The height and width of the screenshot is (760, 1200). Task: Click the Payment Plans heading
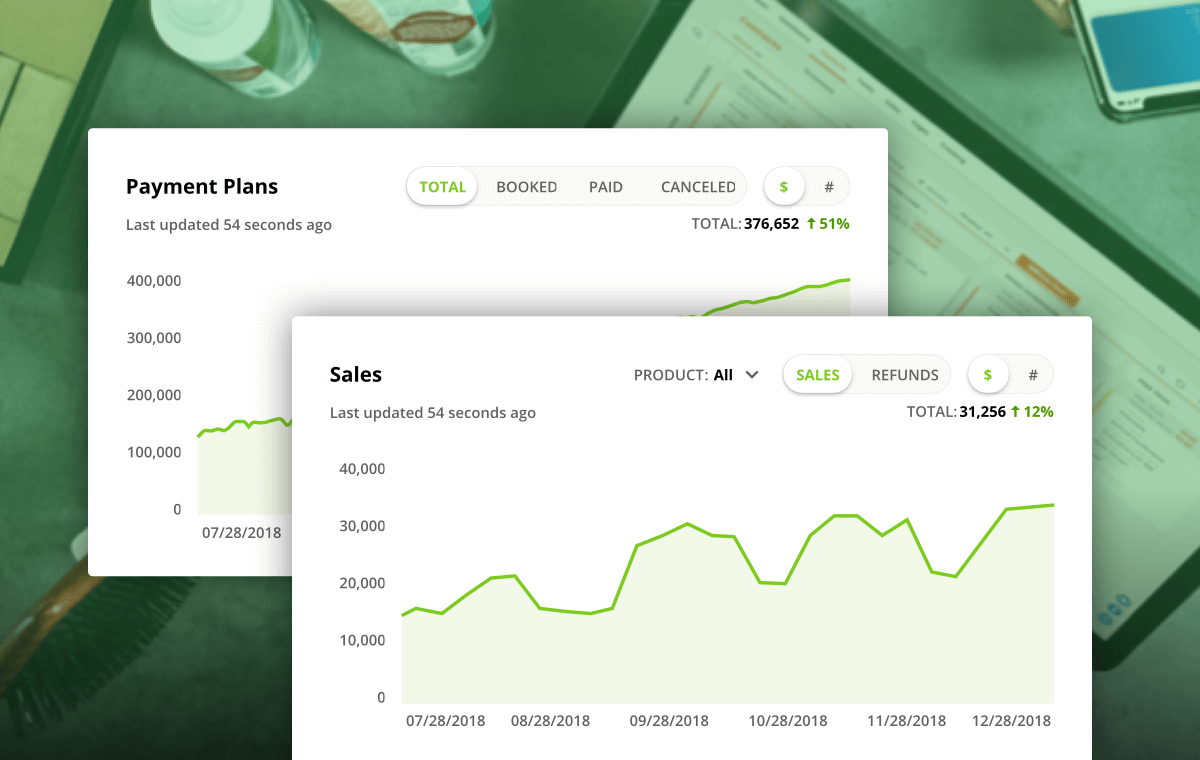(202, 187)
